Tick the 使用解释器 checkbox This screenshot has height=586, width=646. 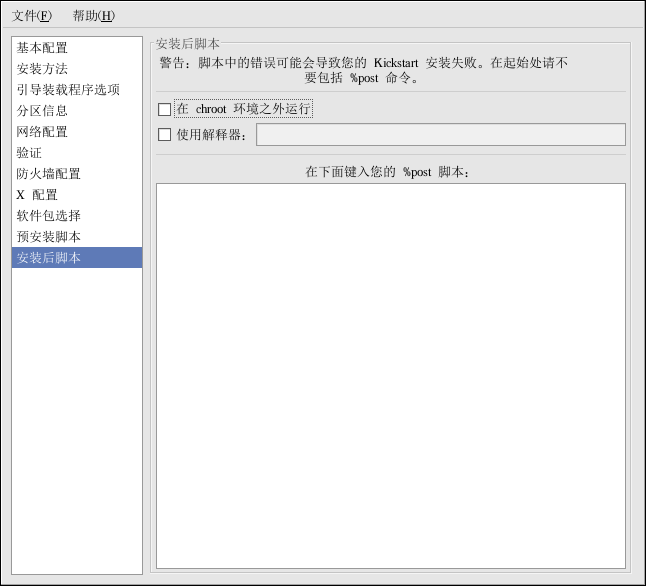coord(165,135)
